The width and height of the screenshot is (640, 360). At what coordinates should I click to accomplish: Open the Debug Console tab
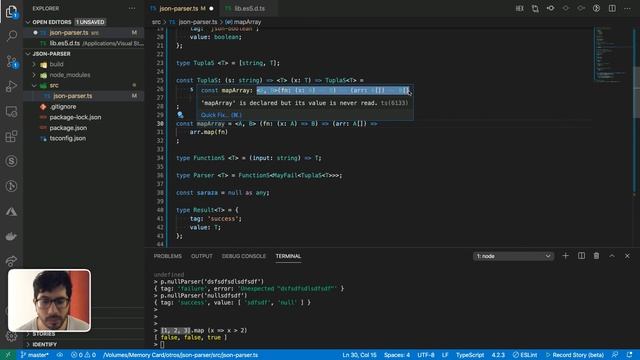coord(244,256)
